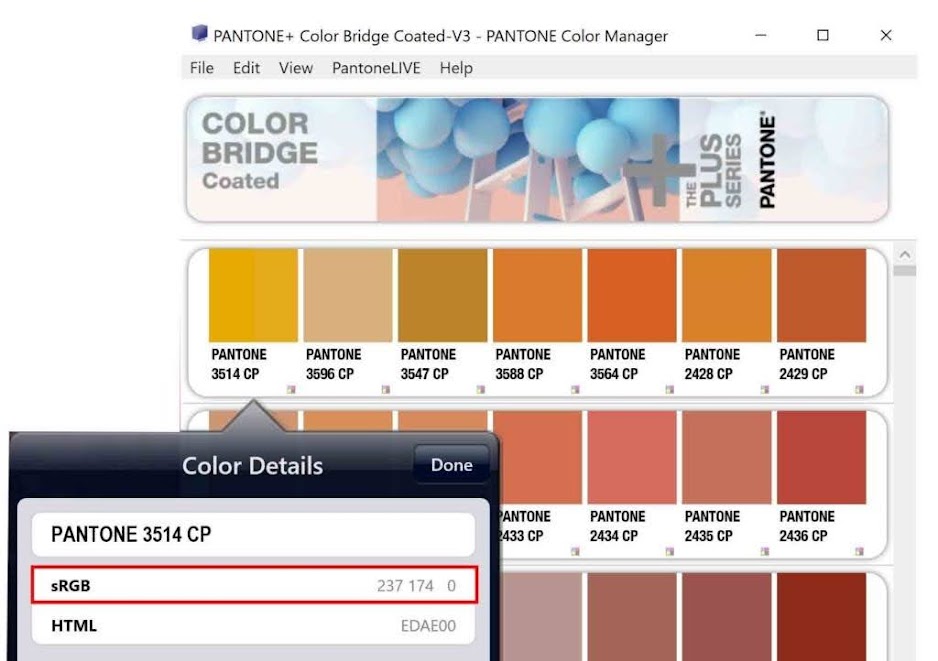938x661 pixels.
Task: Open the File menu
Action: (x=202, y=68)
